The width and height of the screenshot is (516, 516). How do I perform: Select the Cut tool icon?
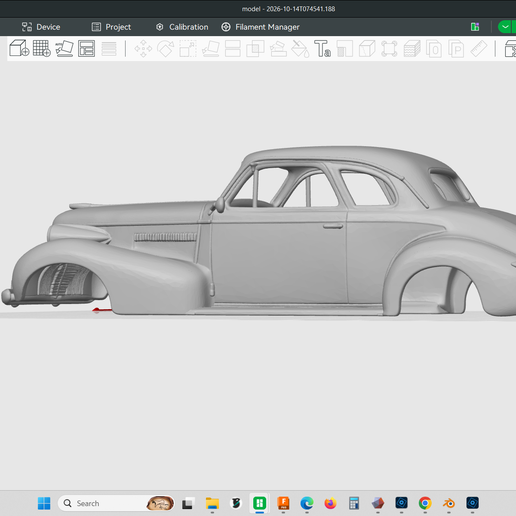233,49
